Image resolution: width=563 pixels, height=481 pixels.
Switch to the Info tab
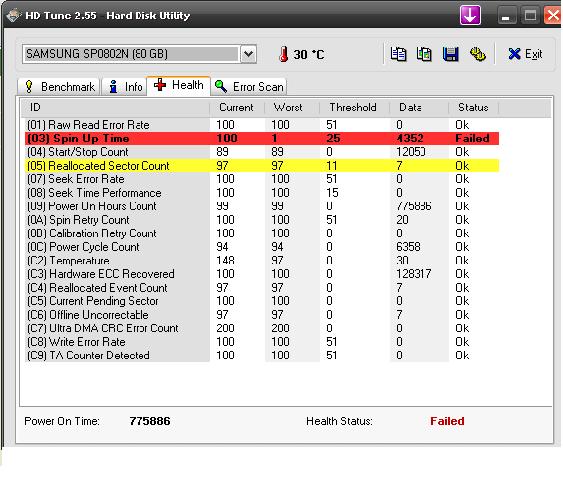[x=124, y=87]
